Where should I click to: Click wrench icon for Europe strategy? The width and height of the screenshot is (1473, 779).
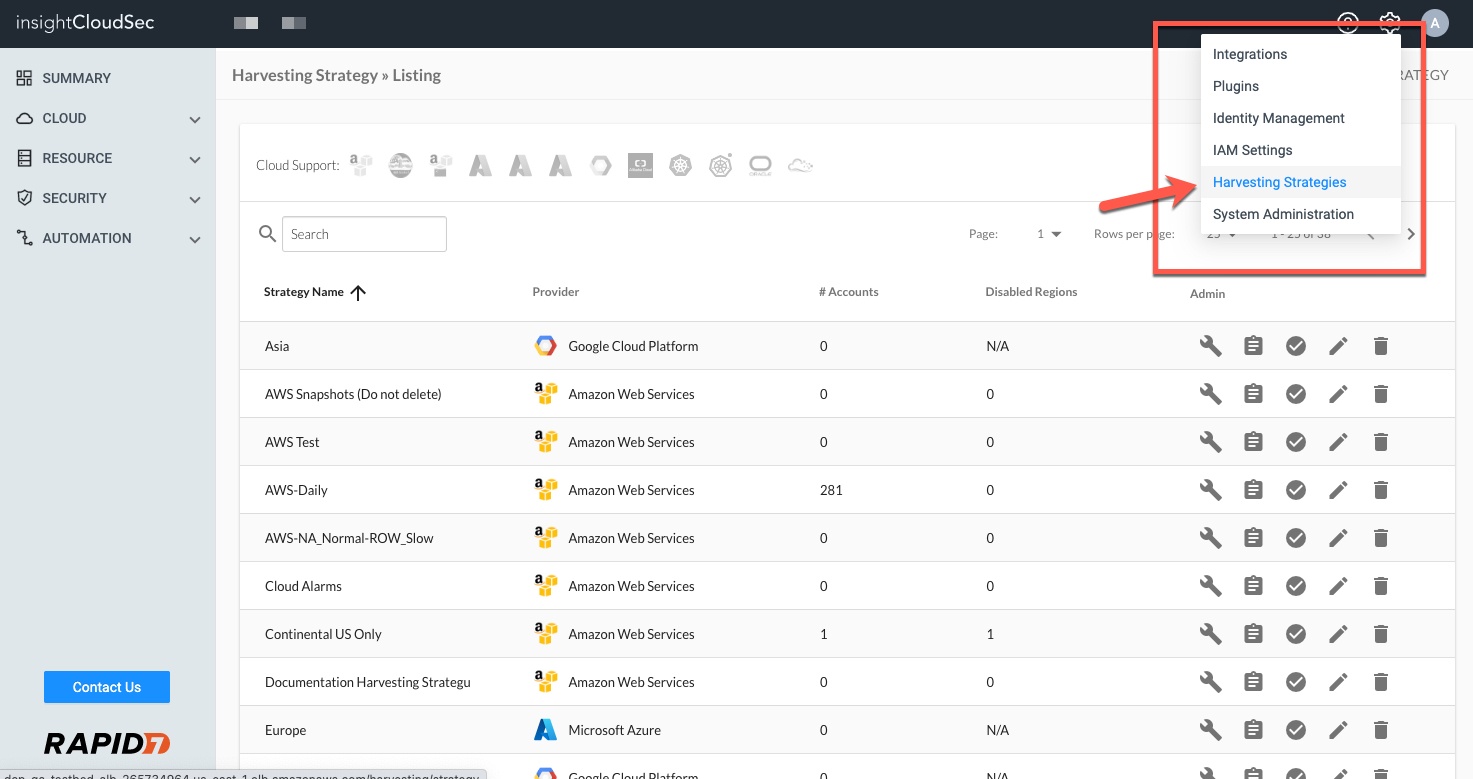click(1210, 730)
